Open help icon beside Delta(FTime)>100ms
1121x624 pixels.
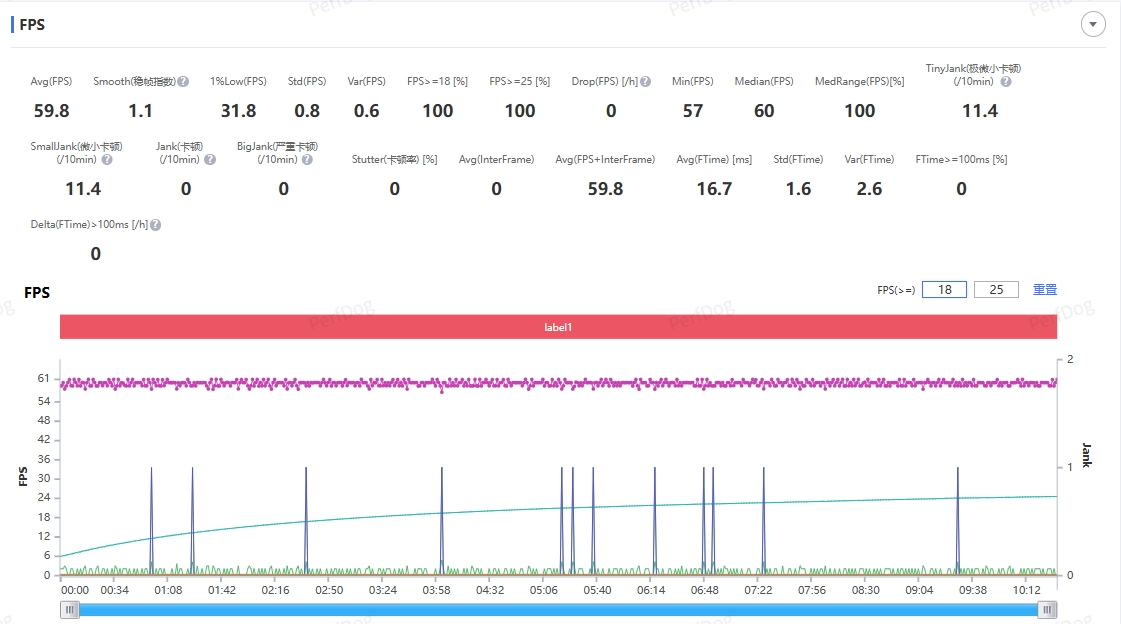coord(156,224)
